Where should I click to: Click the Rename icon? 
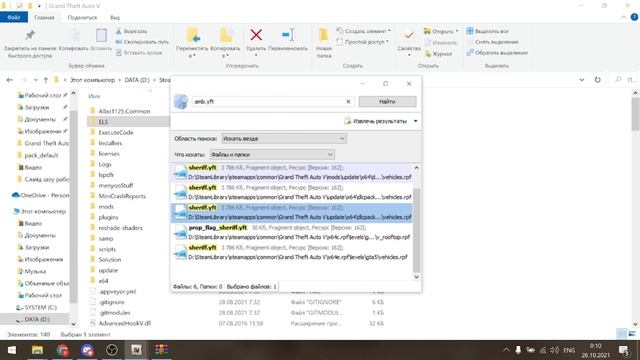click(288, 35)
